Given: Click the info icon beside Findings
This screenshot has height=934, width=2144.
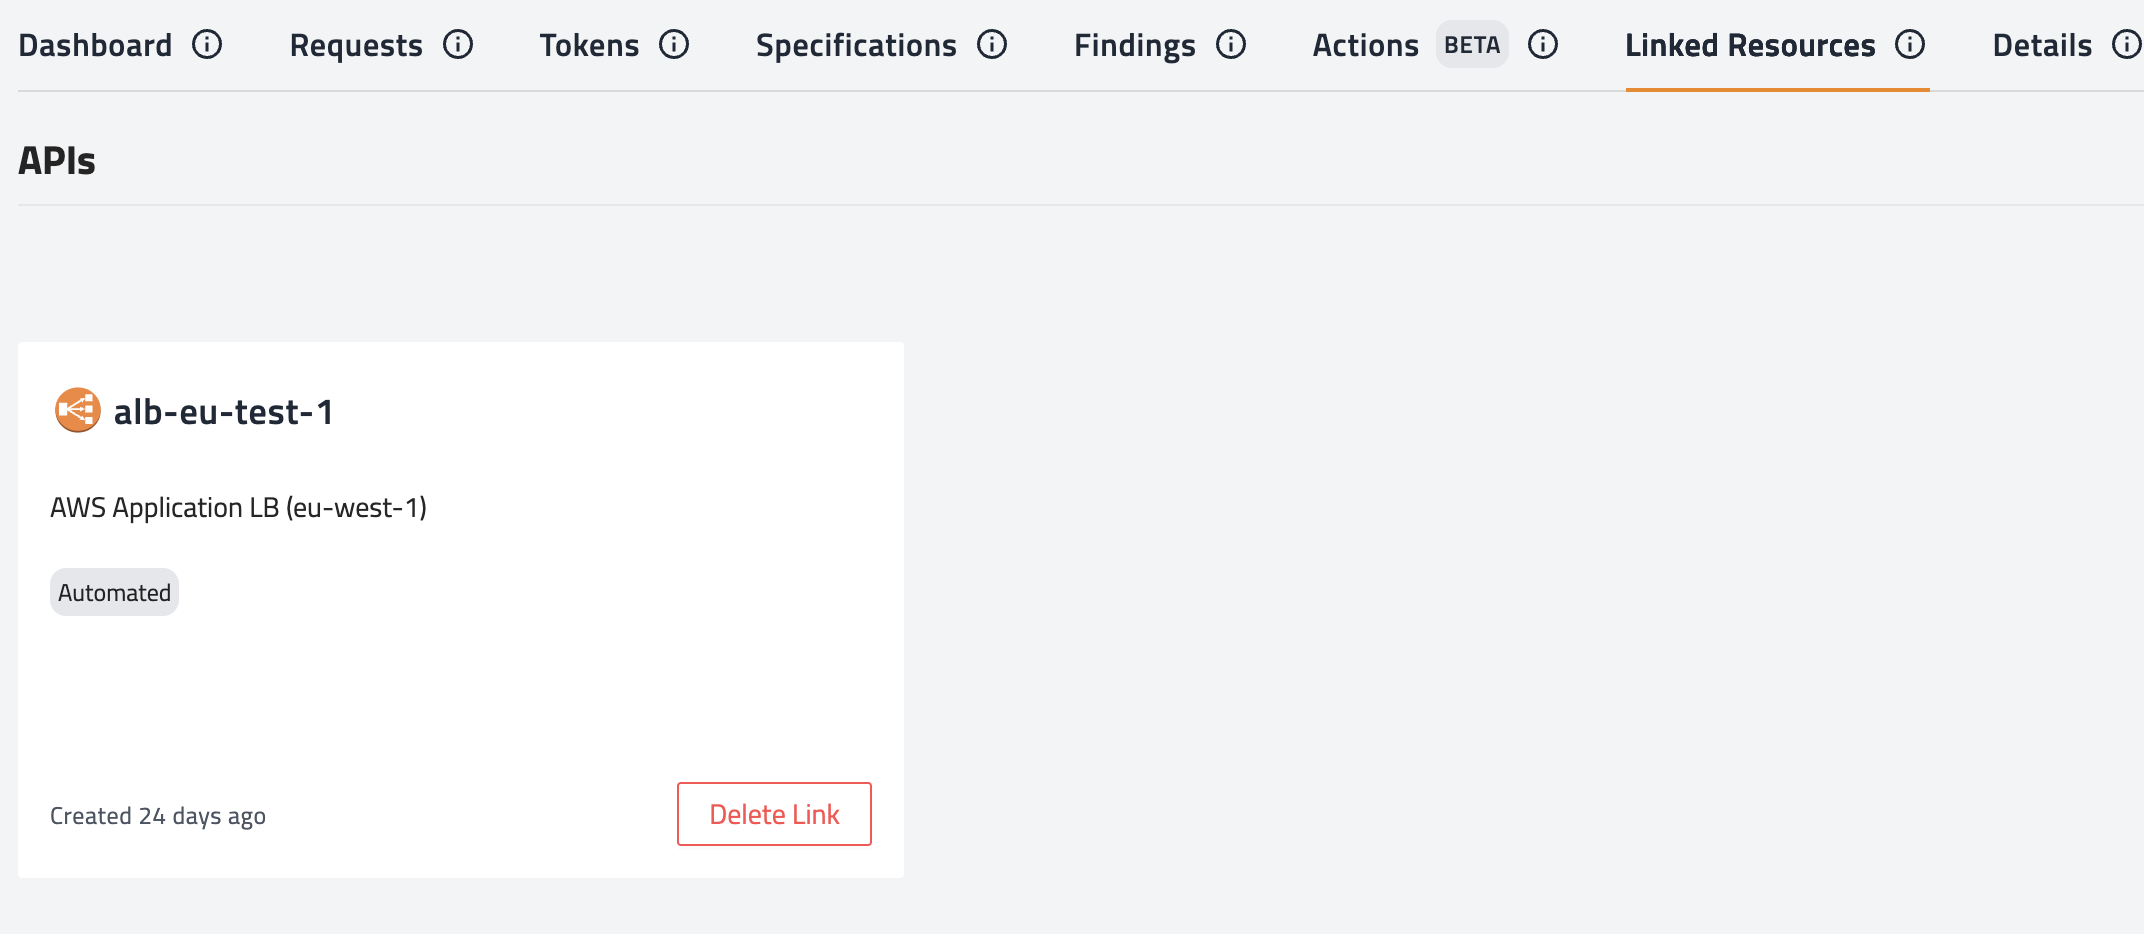Looking at the screenshot, I should tap(1231, 45).
